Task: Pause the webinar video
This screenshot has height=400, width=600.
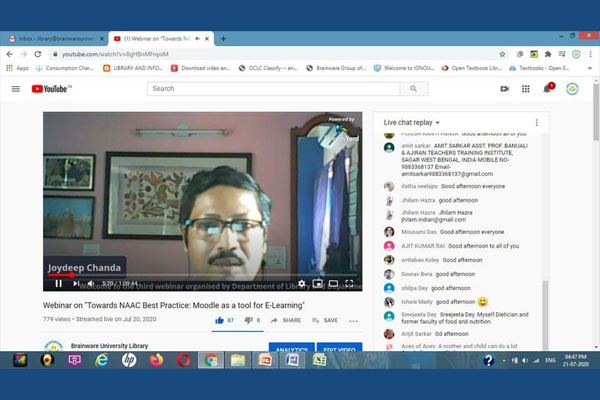Action: coord(58,283)
